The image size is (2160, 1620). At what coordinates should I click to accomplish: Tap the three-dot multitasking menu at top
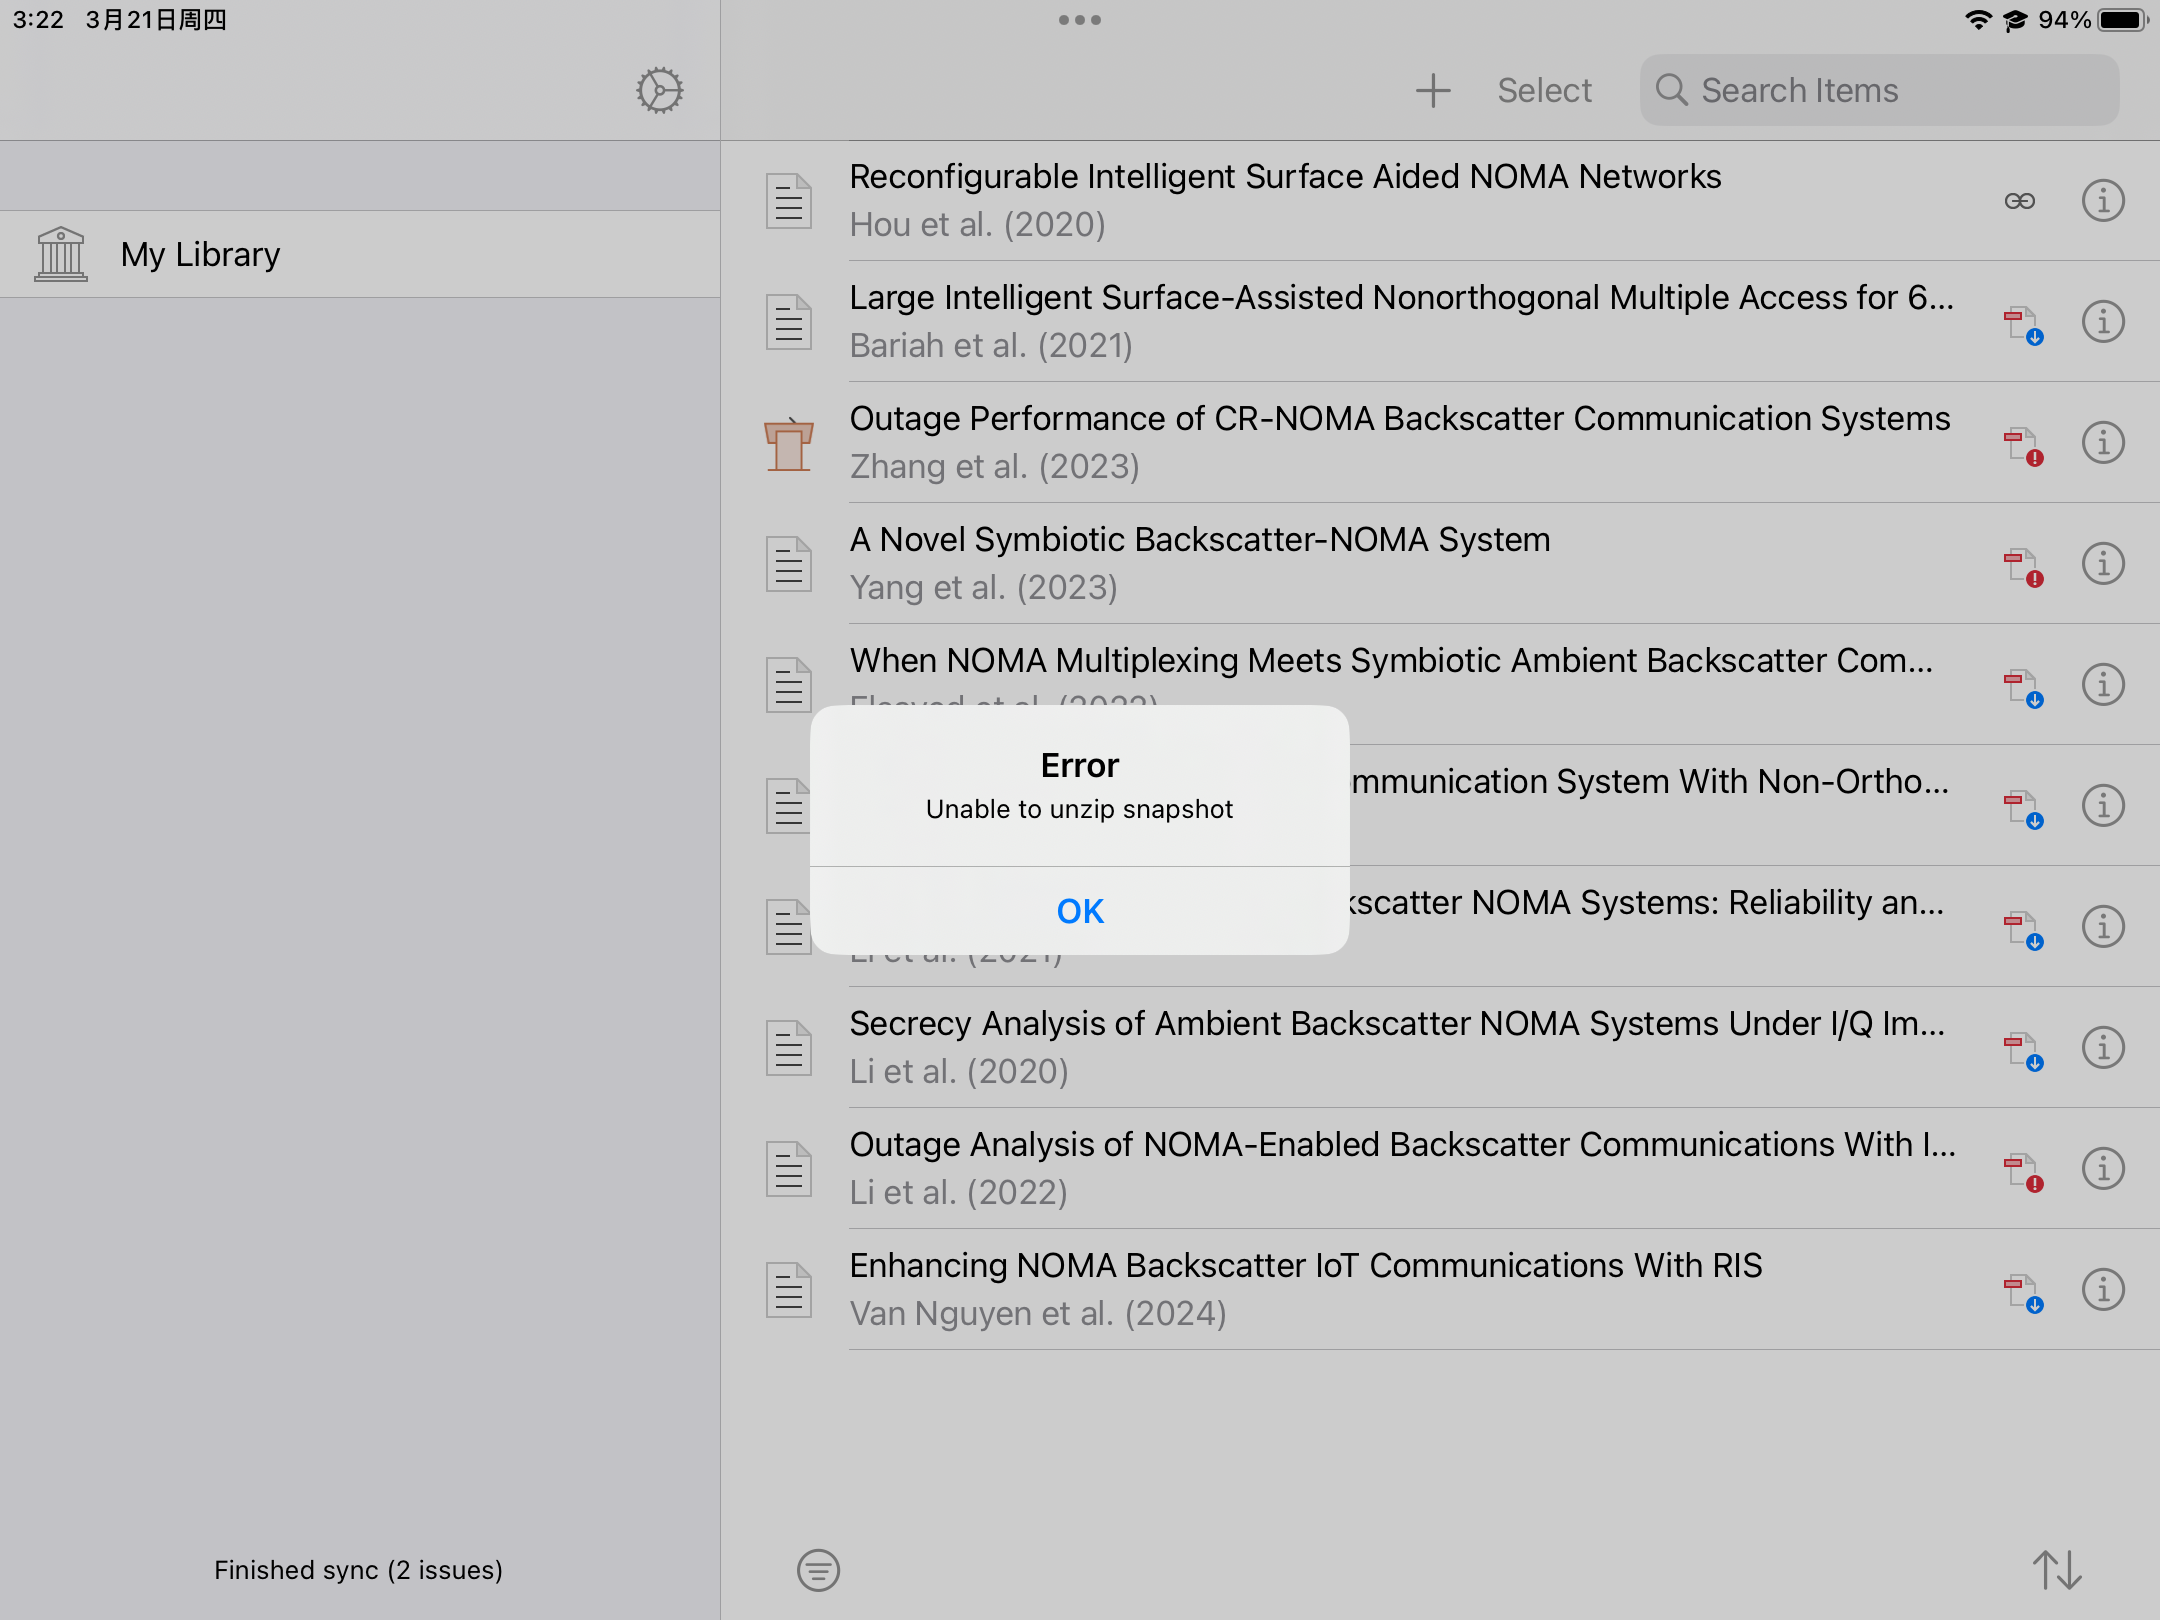(x=1079, y=20)
